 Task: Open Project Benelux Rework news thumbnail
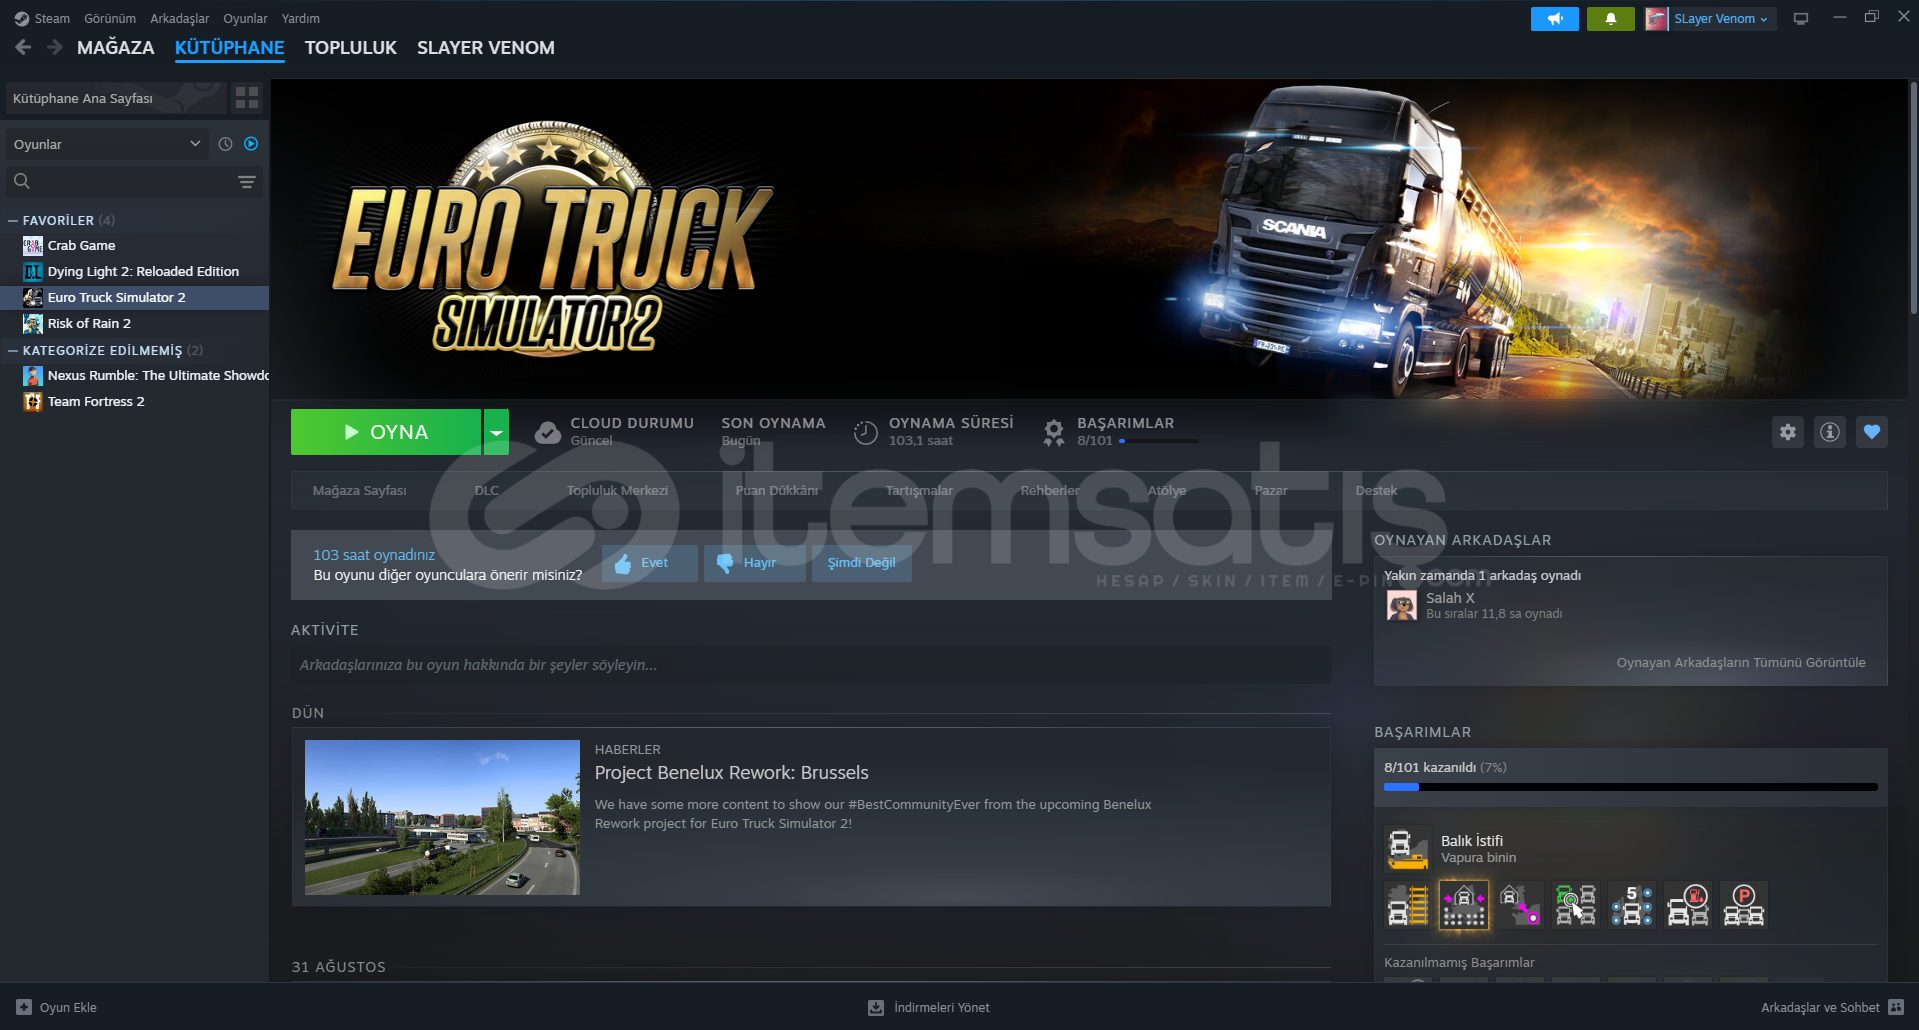click(x=442, y=817)
